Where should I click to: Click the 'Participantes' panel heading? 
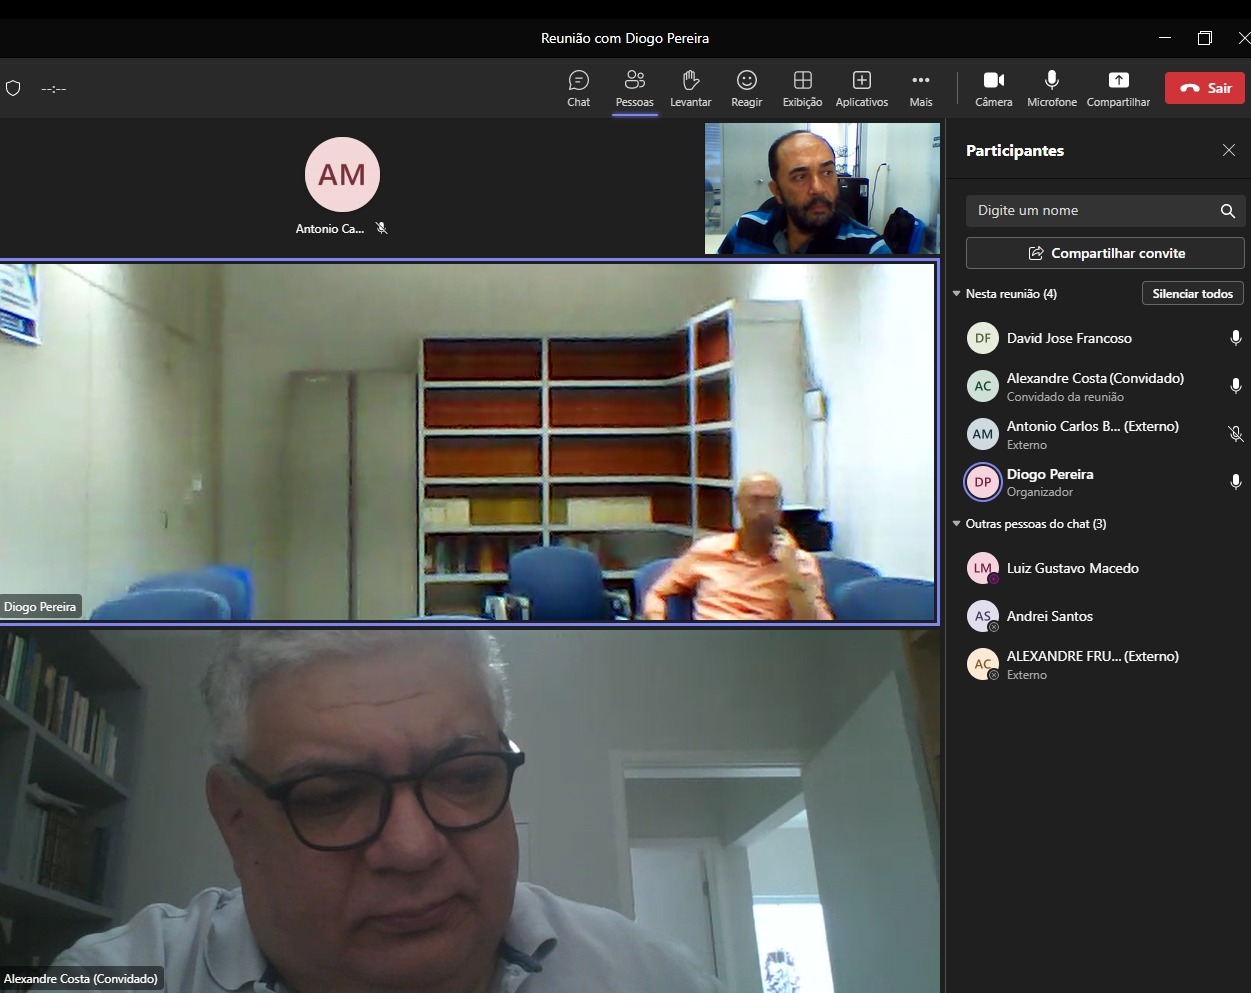pos(1015,150)
